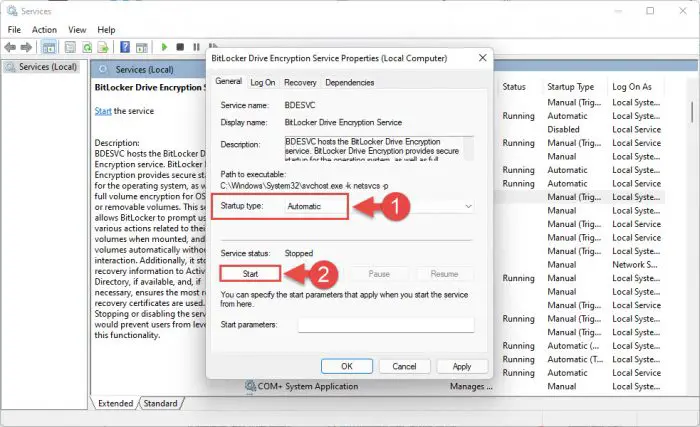Open Properties via the toolbar icon
This screenshot has height=427, width=700.
pyautogui.click(x=70, y=47)
